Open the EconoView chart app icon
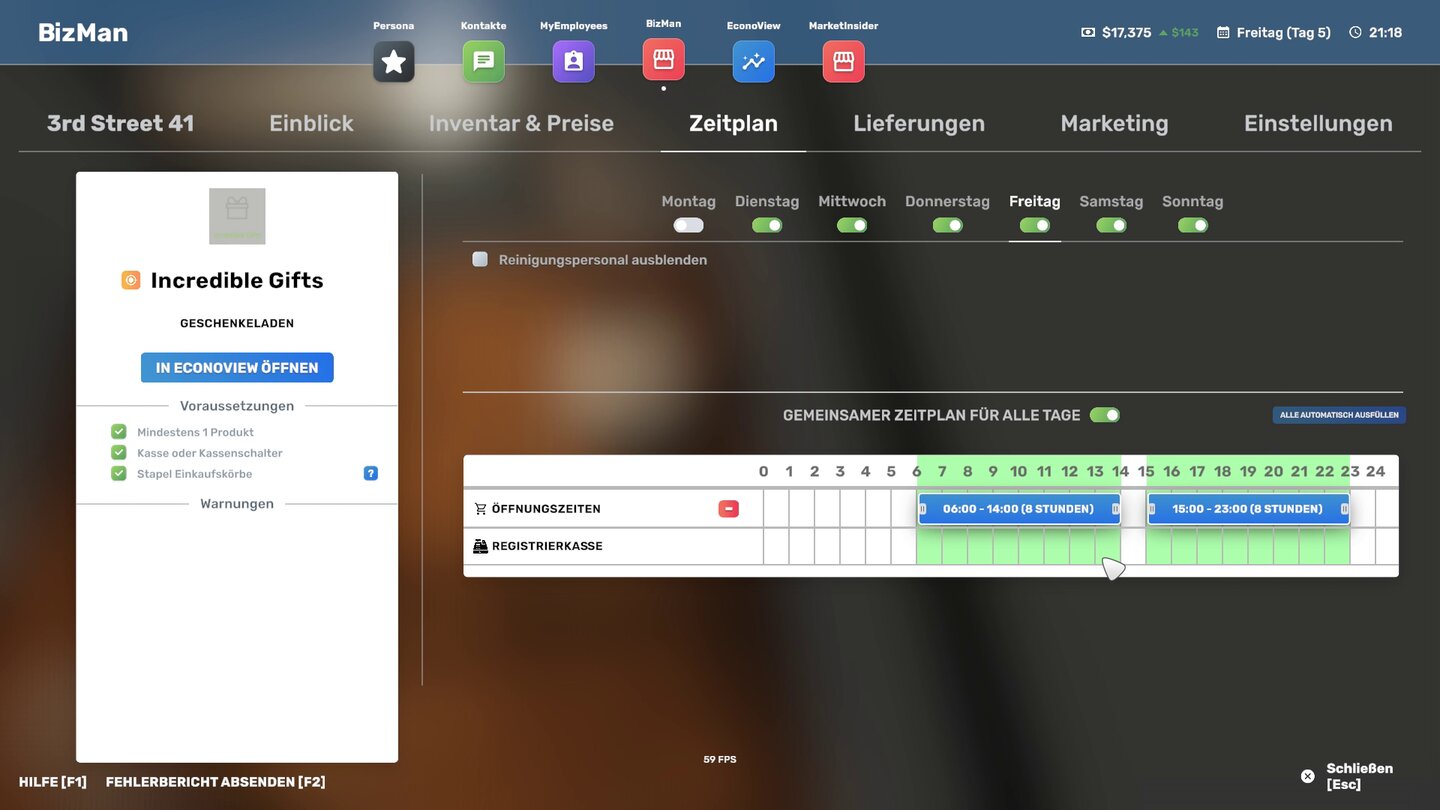Image resolution: width=1440 pixels, height=810 pixels. (x=753, y=62)
